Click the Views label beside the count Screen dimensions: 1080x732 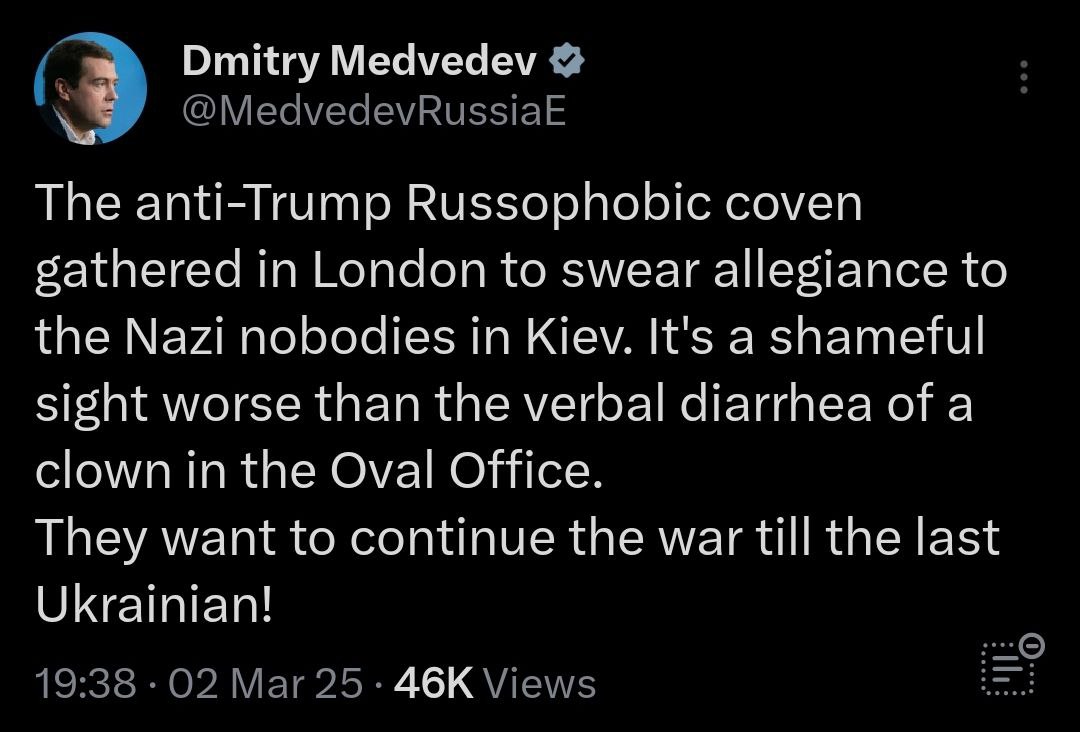(x=540, y=684)
